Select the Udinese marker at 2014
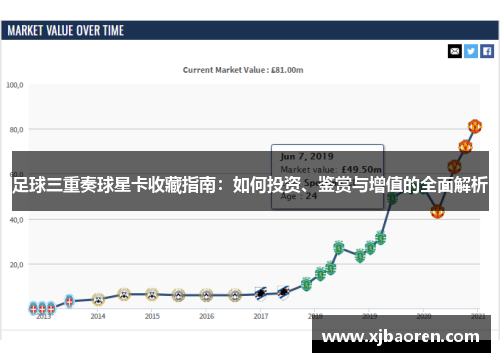The image size is (500, 362). 98,299
